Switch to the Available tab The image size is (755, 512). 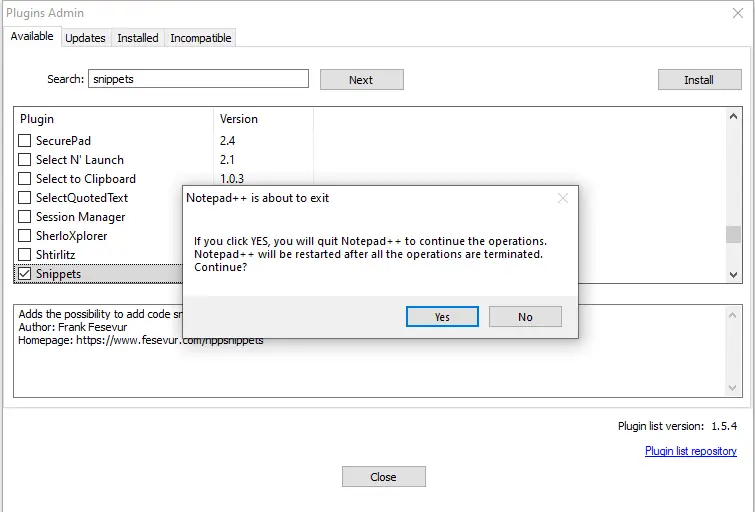32,36
